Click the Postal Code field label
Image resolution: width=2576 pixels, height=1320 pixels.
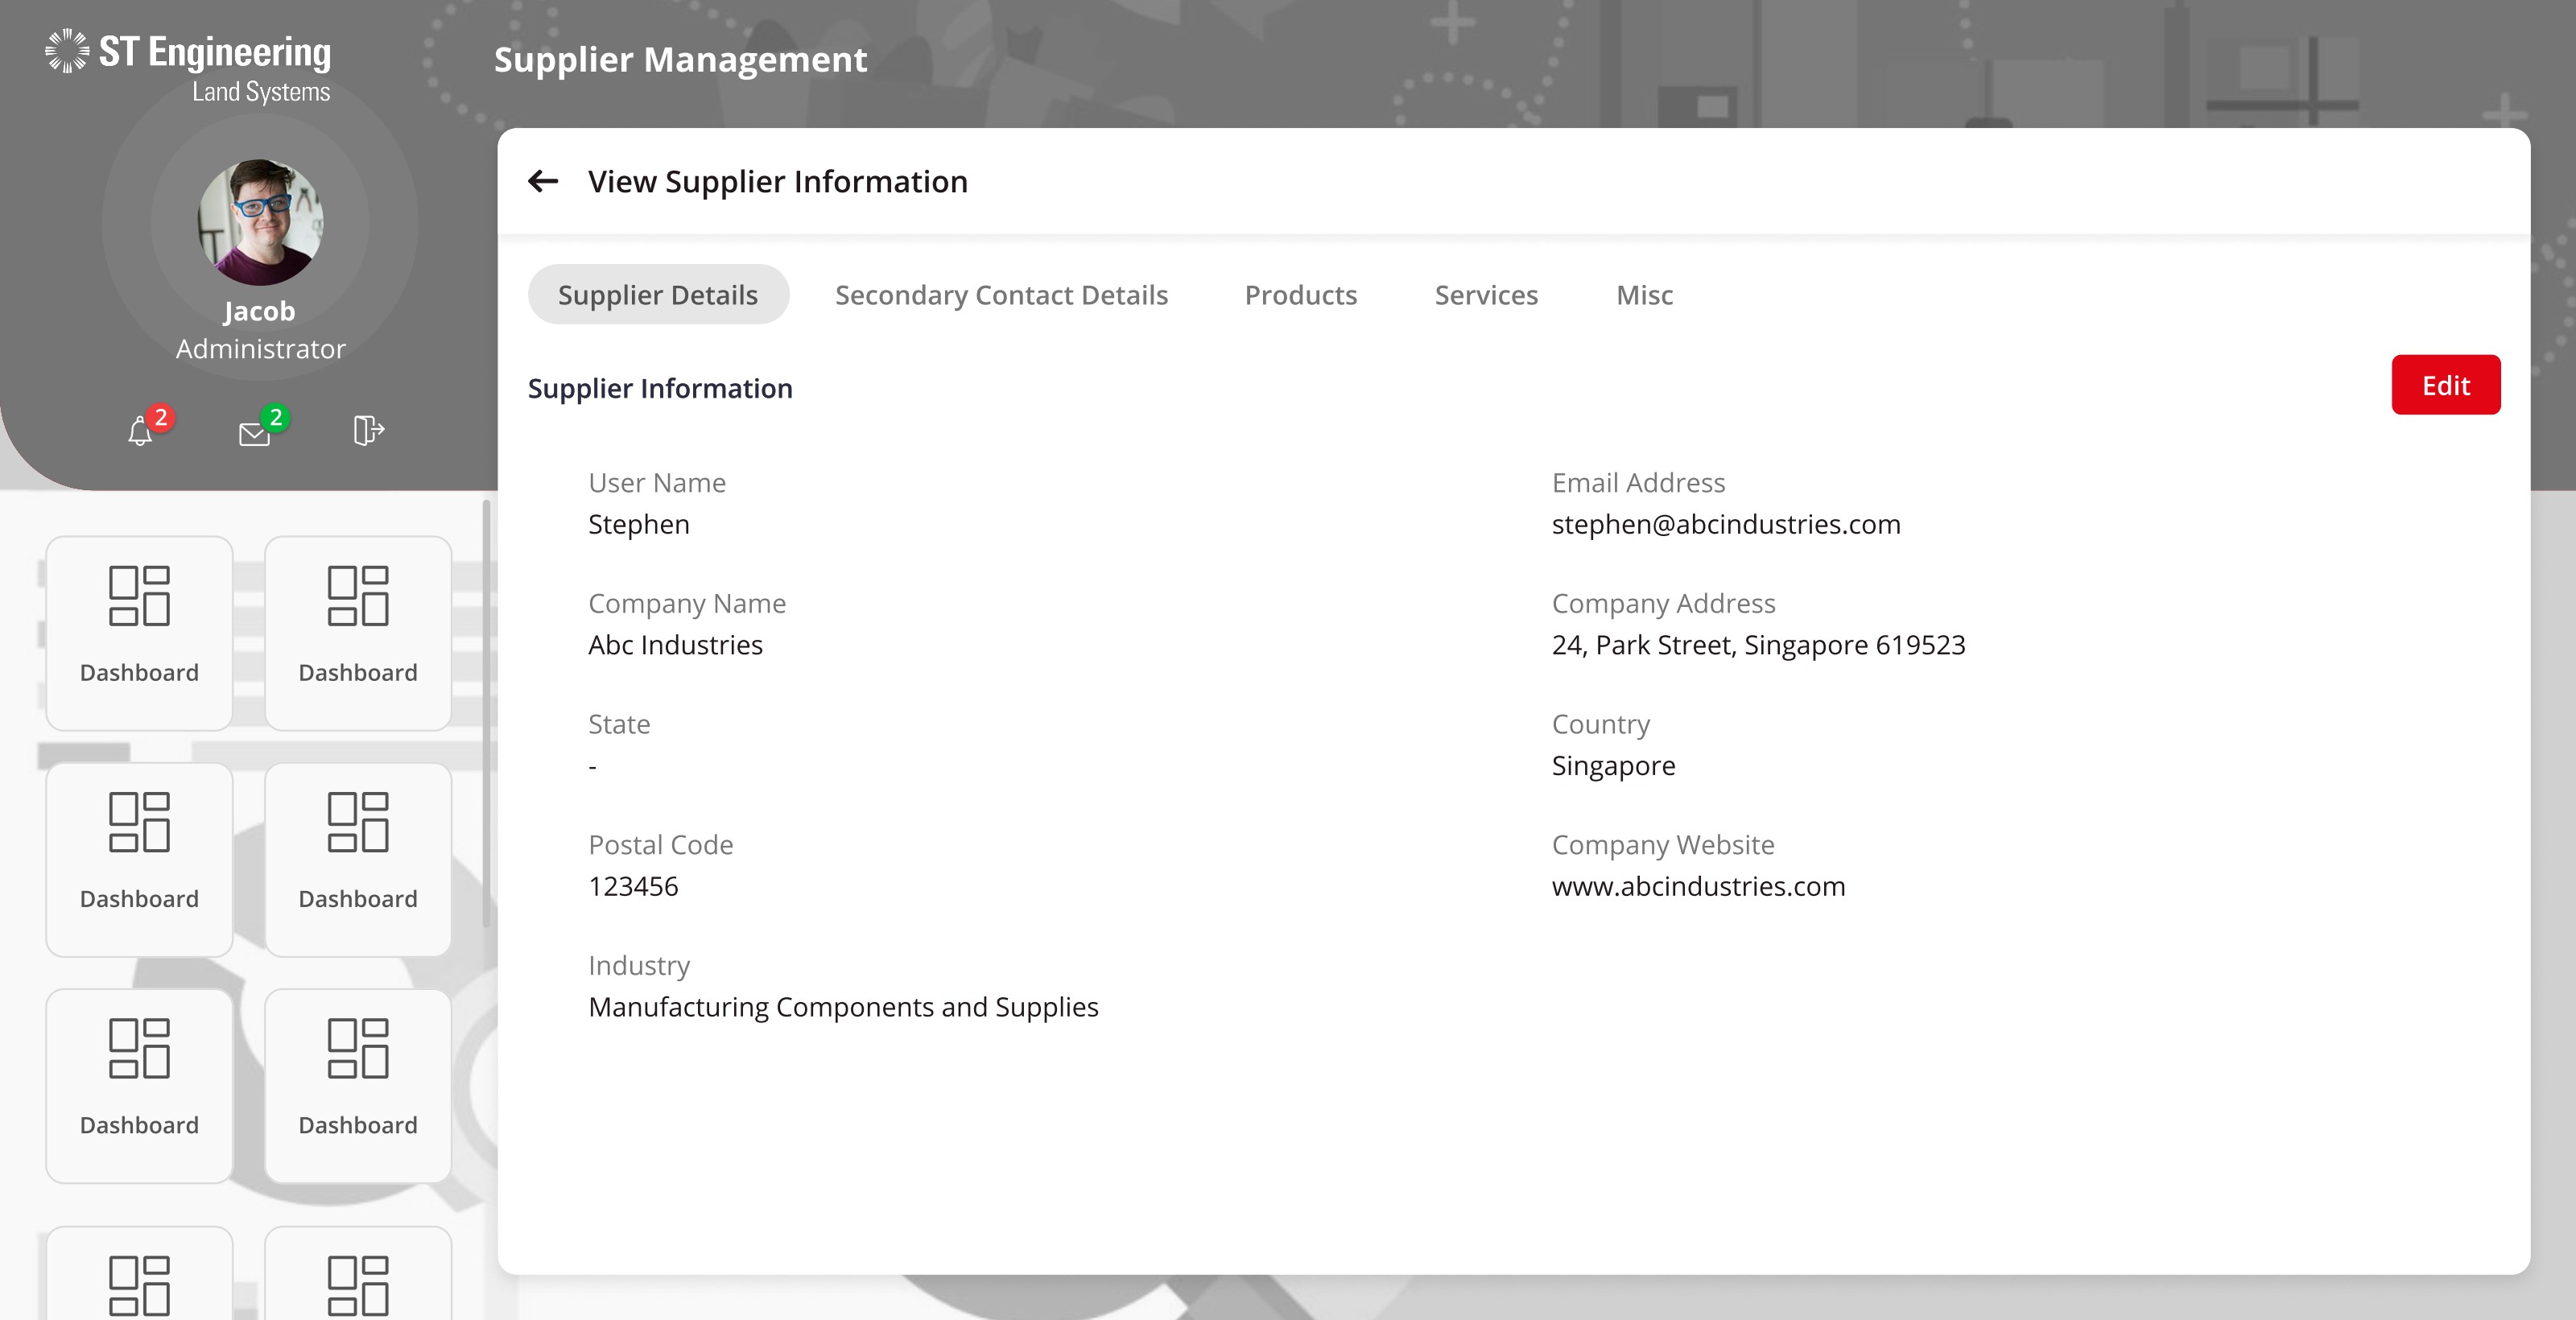(660, 845)
